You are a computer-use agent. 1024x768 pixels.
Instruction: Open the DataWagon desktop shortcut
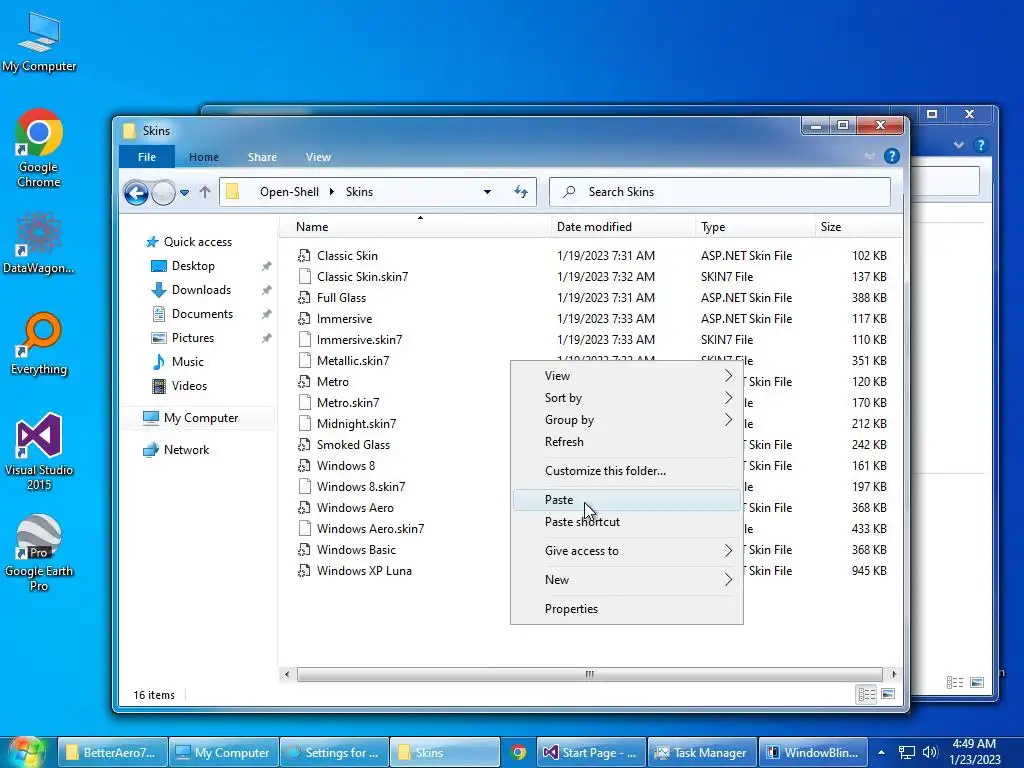click(x=39, y=243)
